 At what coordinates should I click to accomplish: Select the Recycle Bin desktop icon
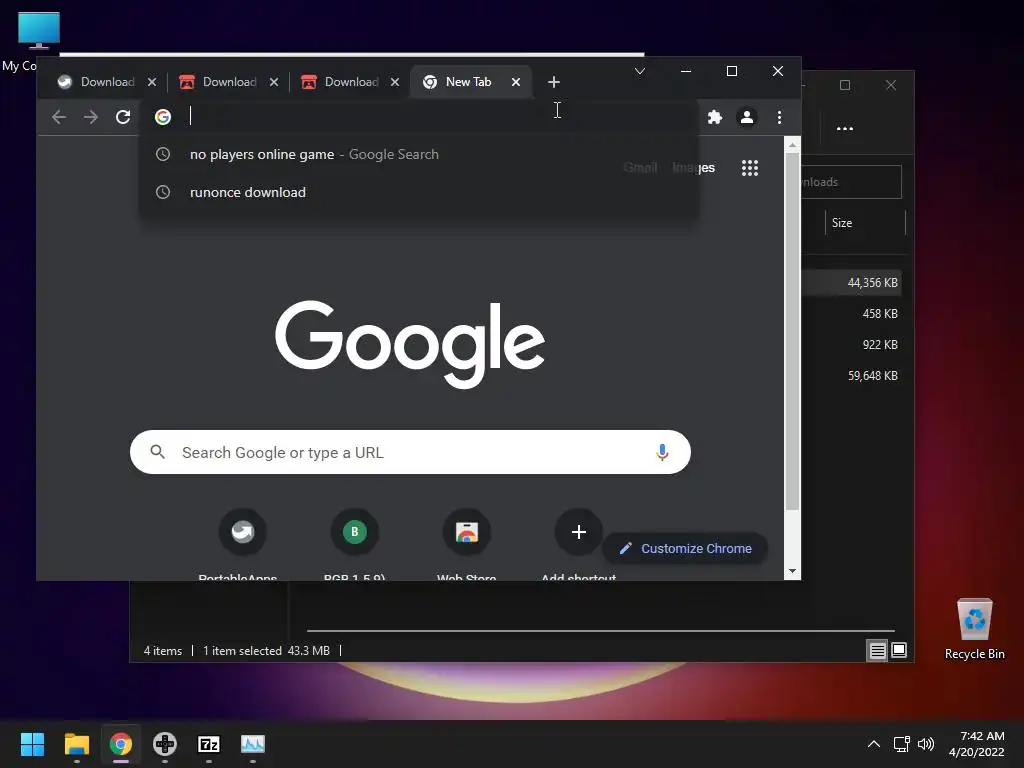974,629
